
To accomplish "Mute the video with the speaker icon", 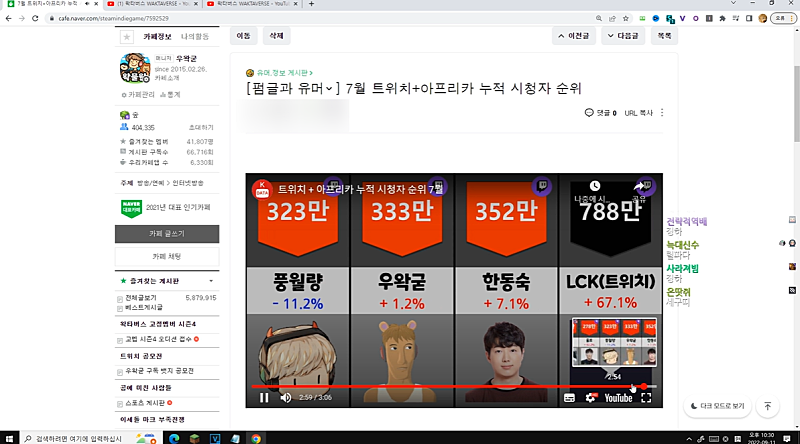I will click(286, 398).
